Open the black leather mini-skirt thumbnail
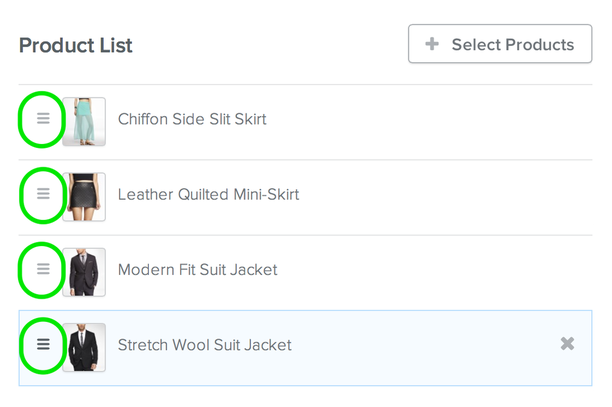Screen dimensions: 612x407 [x=84, y=197]
